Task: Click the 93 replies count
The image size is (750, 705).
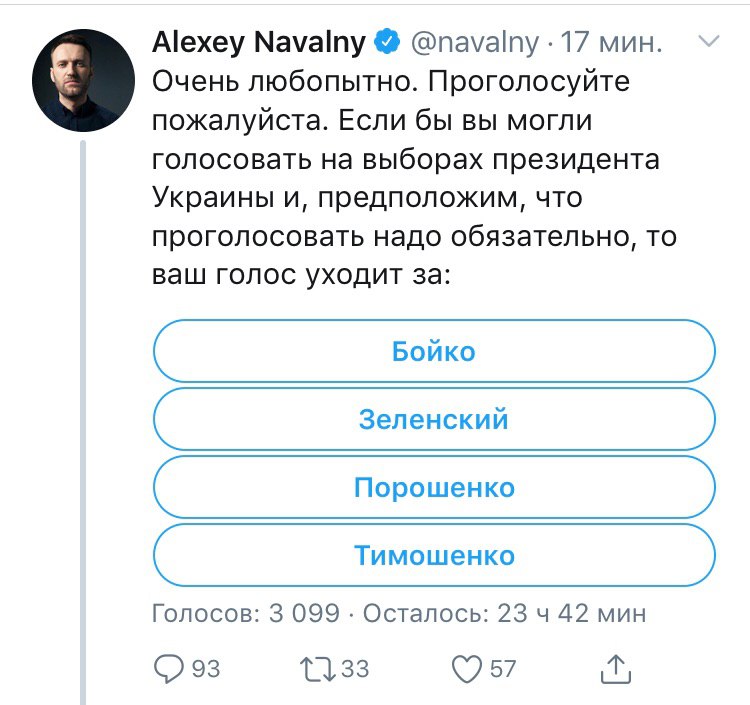Action: click(x=206, y=669)
